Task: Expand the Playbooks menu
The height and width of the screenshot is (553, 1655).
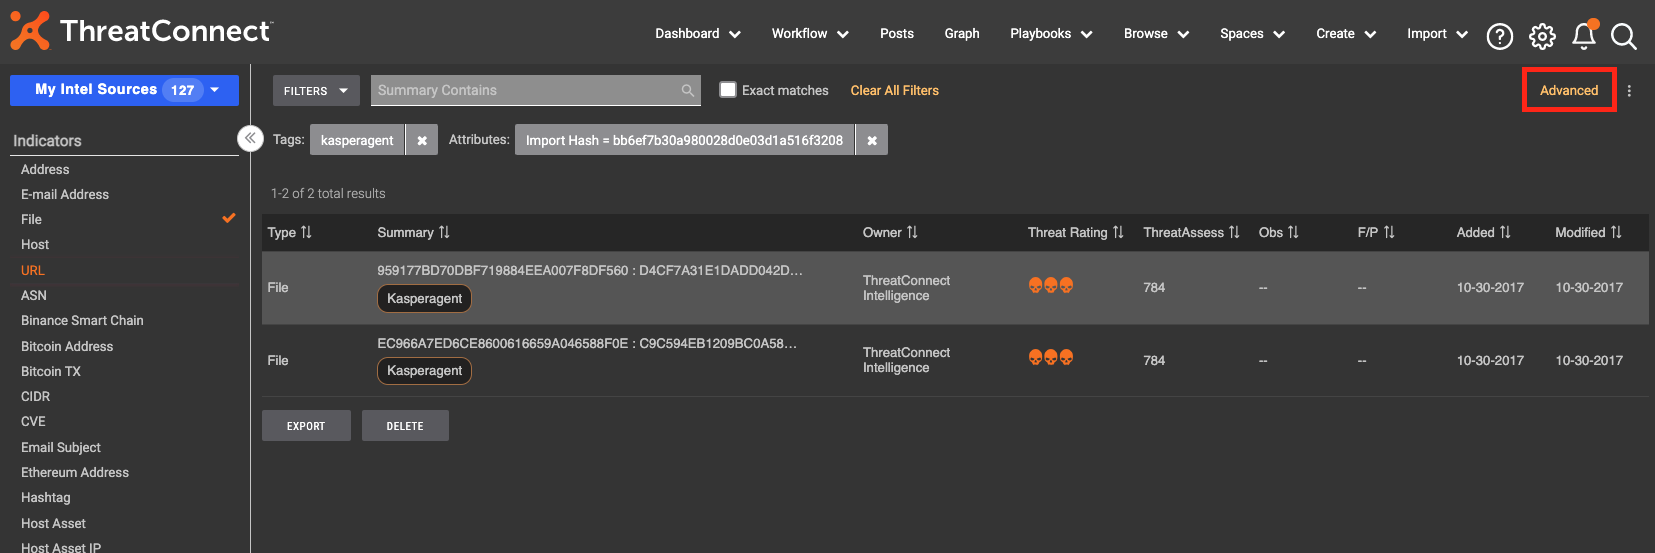Action: tap(1051, 33)
